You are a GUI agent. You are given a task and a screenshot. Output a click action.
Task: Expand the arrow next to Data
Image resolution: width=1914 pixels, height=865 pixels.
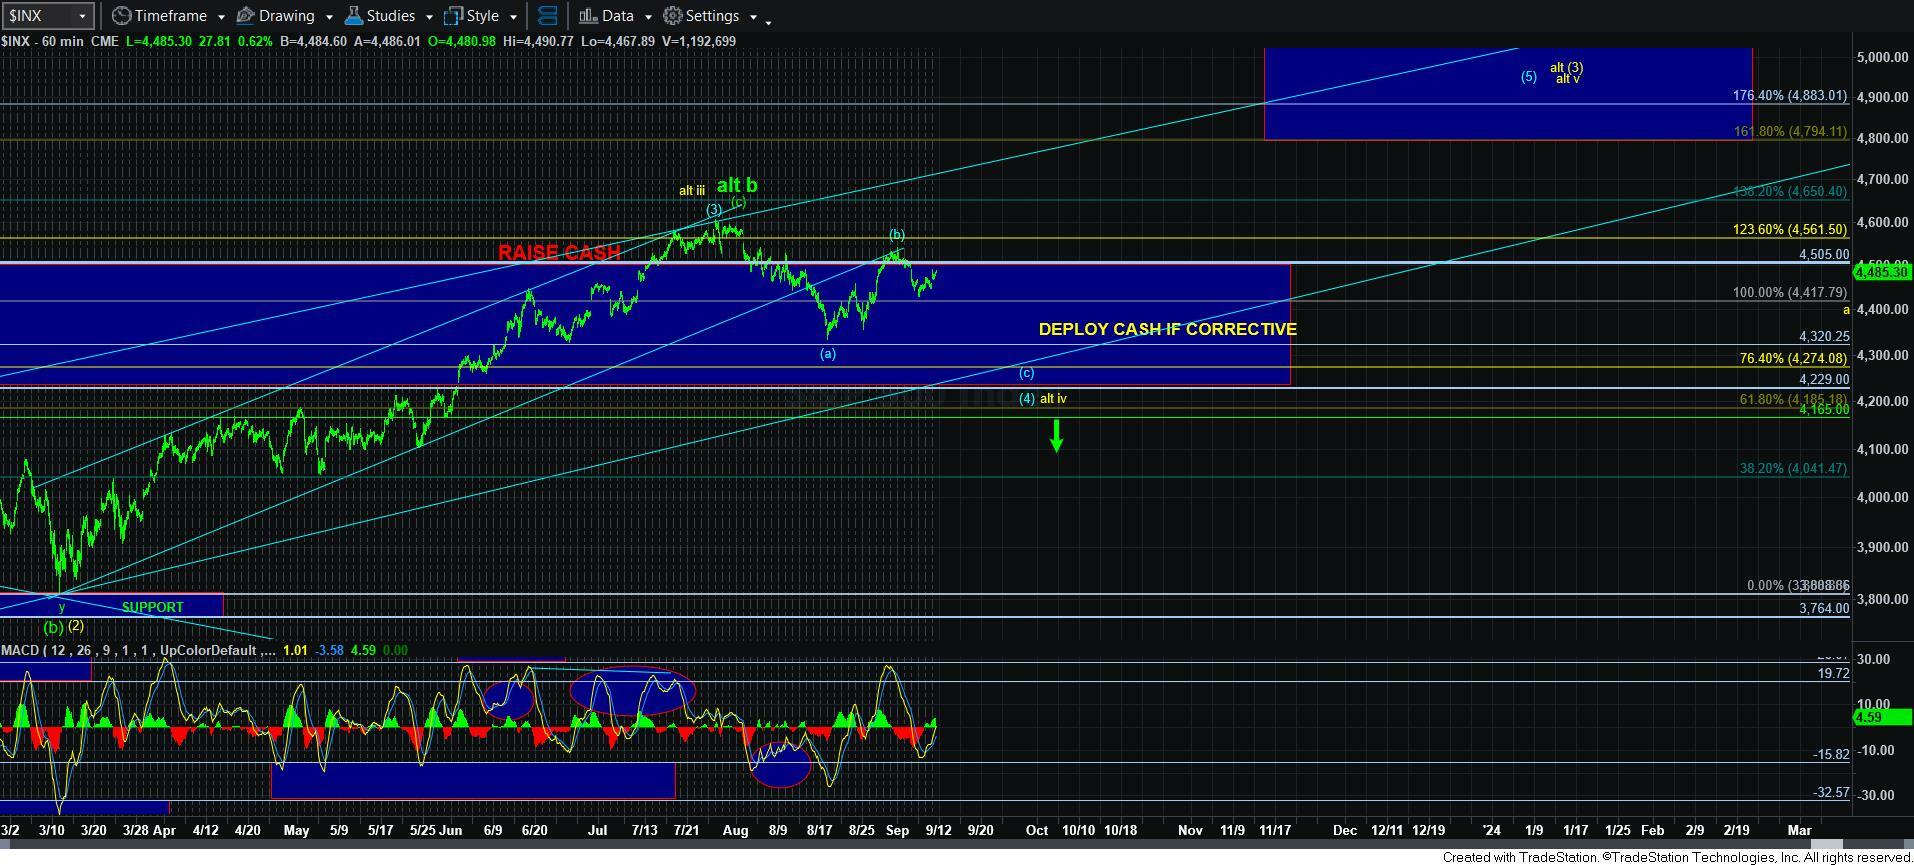point(648,17)
